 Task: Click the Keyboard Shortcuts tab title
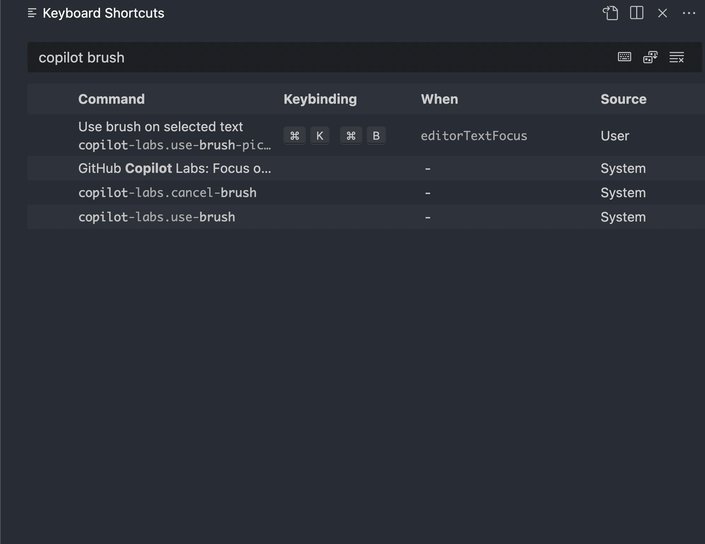103,13
